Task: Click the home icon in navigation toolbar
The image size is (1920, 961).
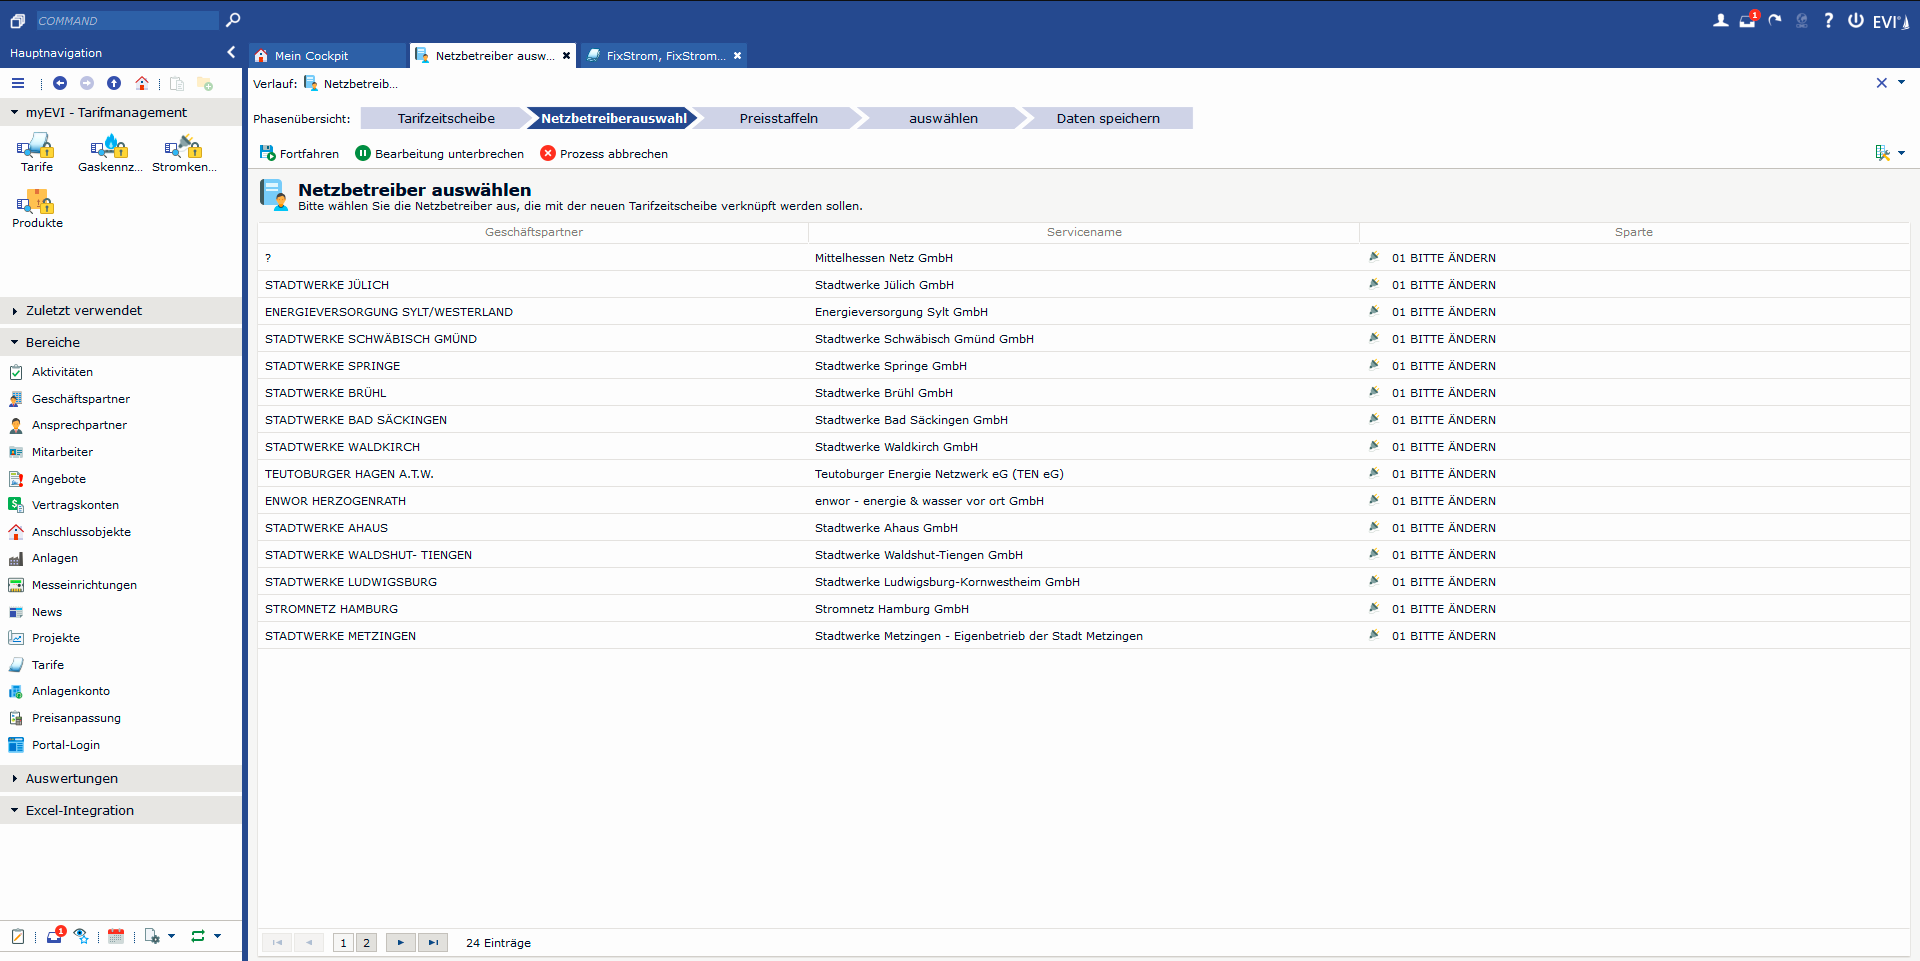Action: 142,84
